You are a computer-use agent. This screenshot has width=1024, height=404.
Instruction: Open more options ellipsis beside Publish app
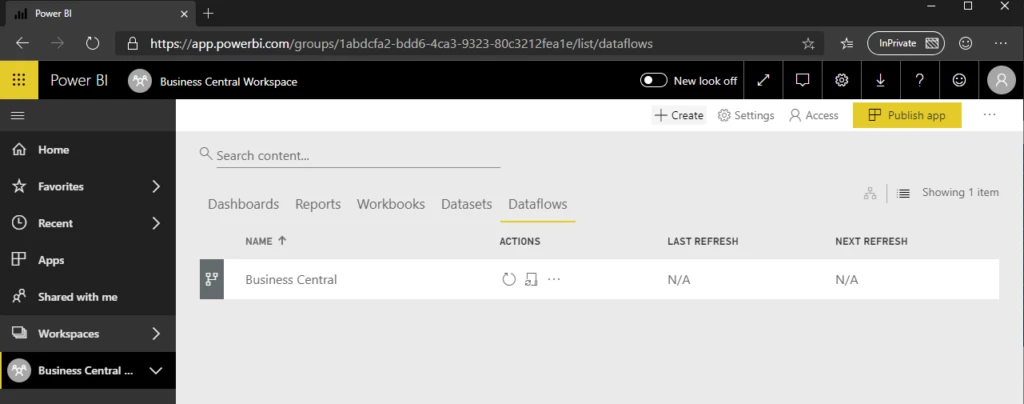tap(989, 115)
